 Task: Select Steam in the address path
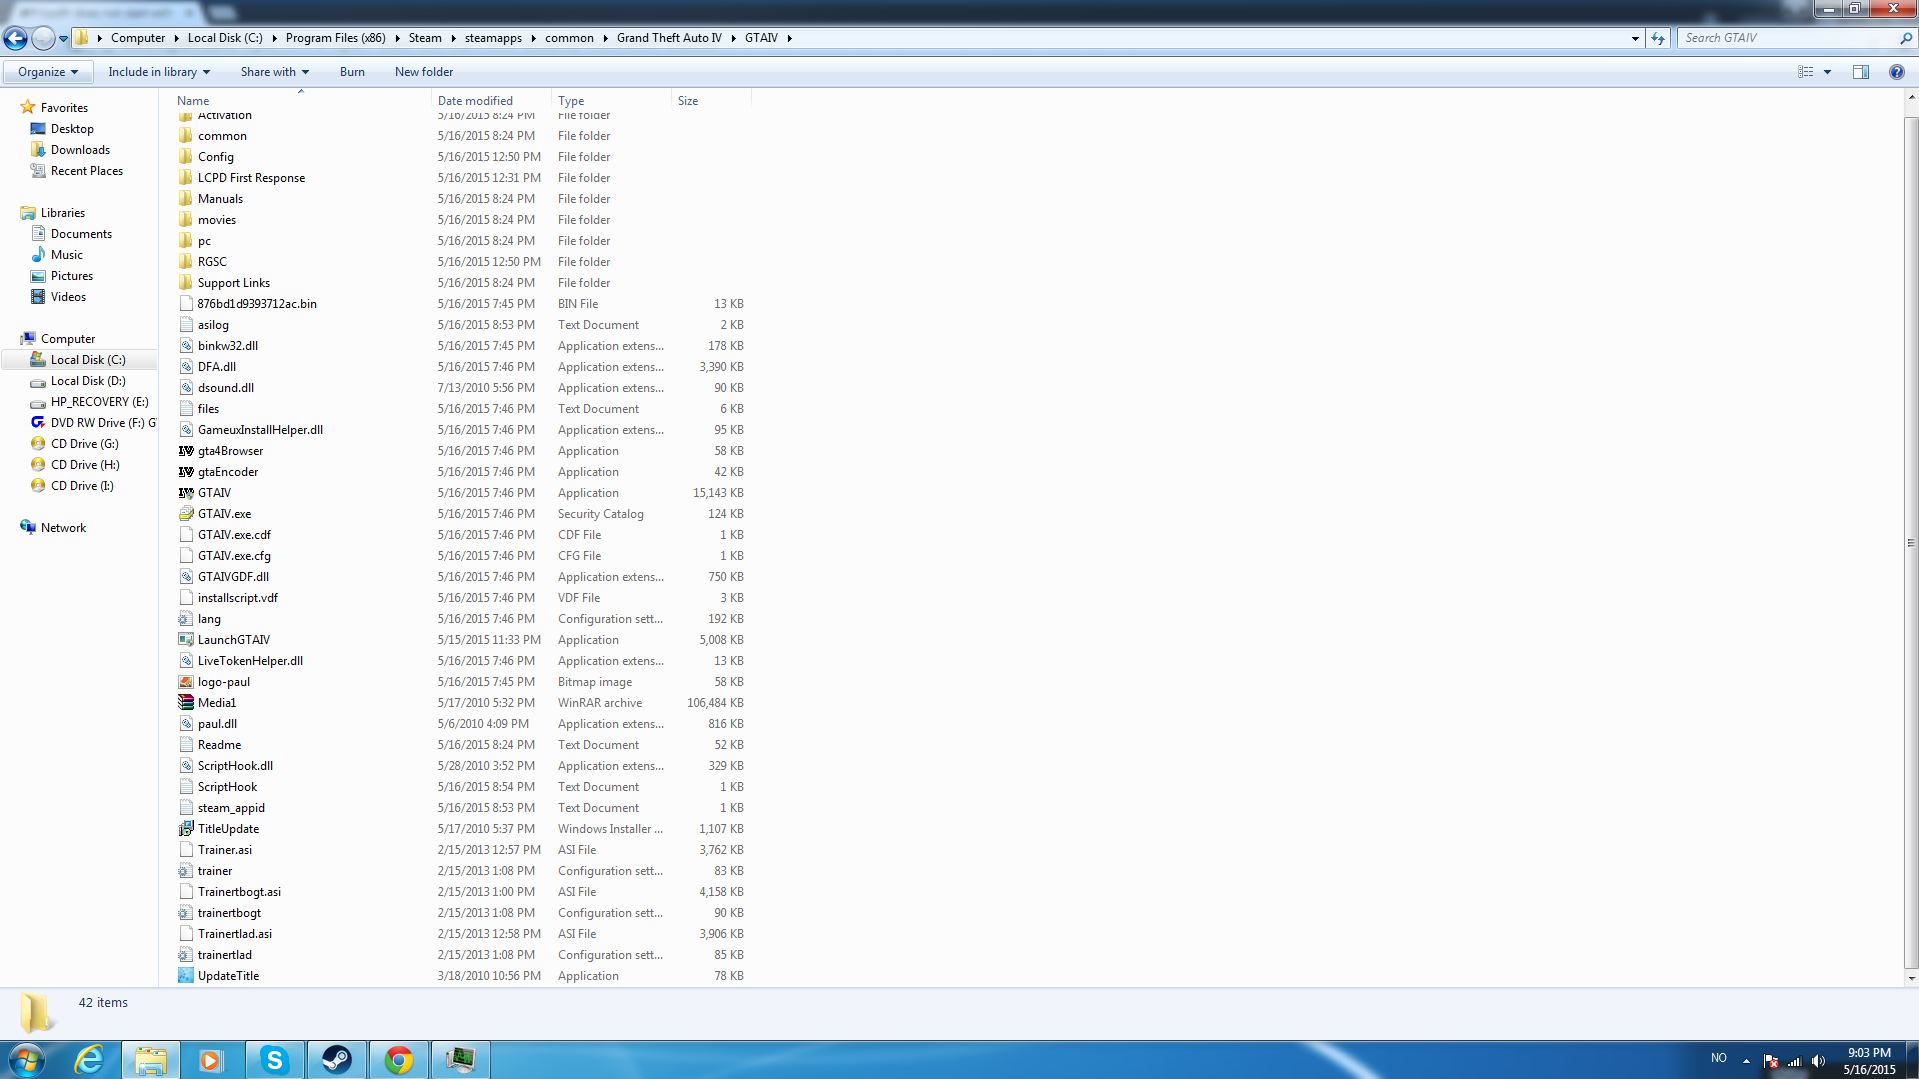pyautogui.click(x=425, y=38)
